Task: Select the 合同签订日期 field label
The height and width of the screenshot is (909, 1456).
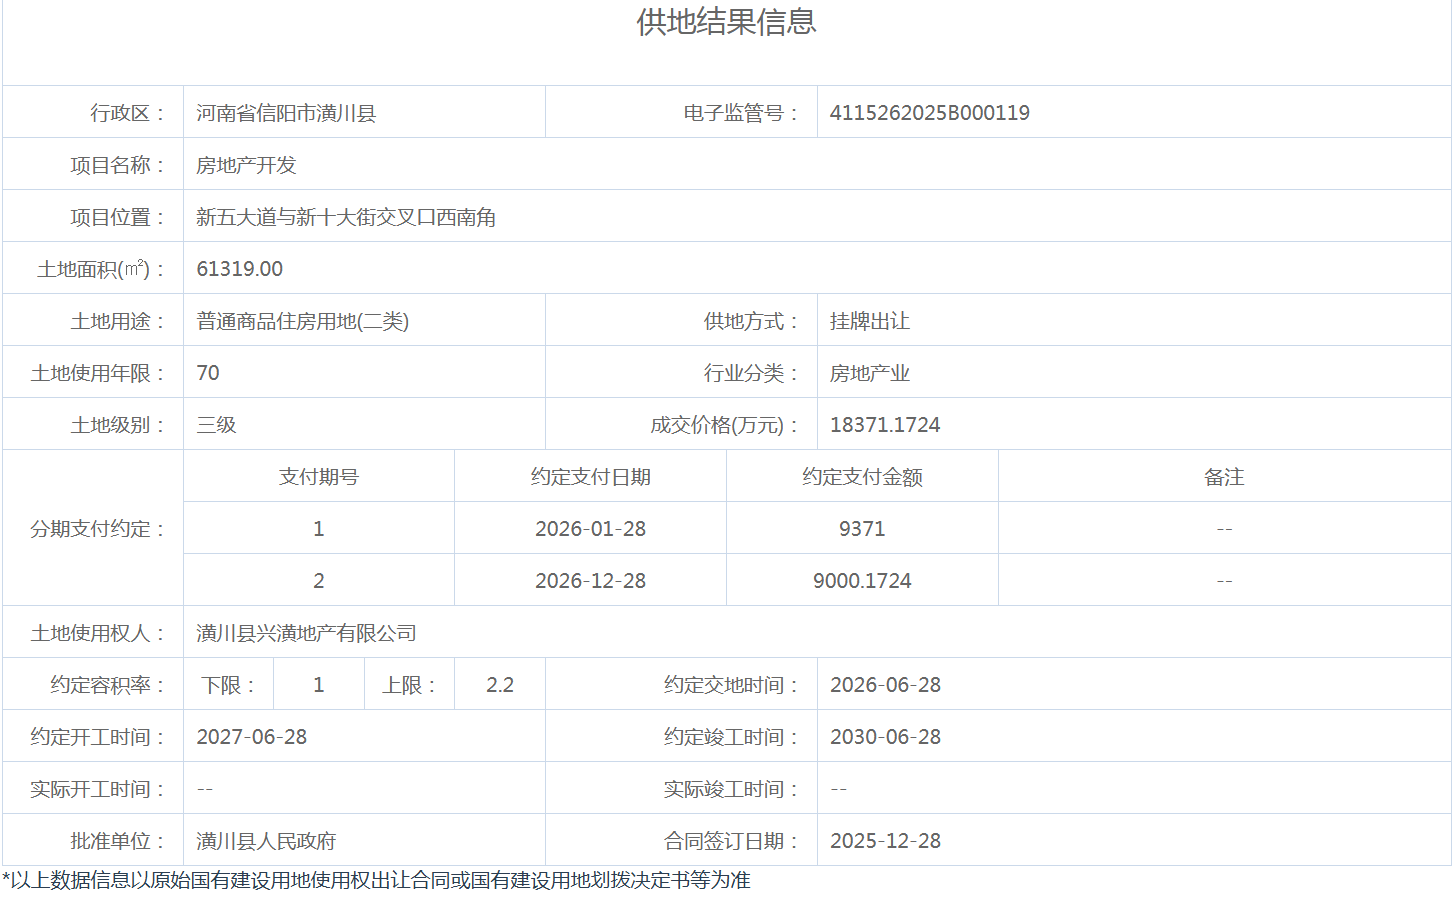Action: click(x=731, y=841)
